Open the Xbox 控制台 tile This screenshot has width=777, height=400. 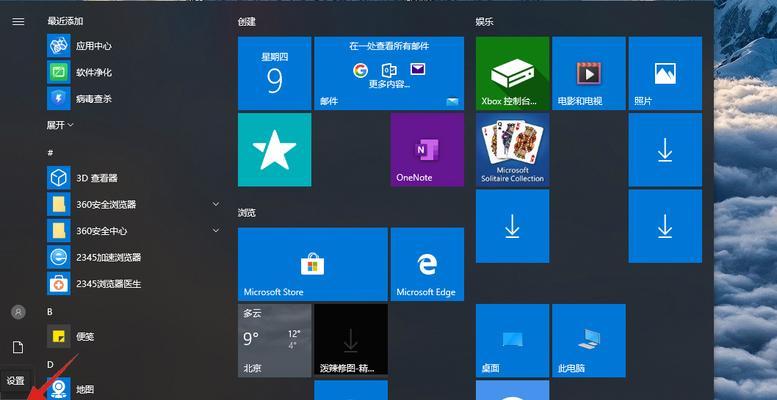512,73
